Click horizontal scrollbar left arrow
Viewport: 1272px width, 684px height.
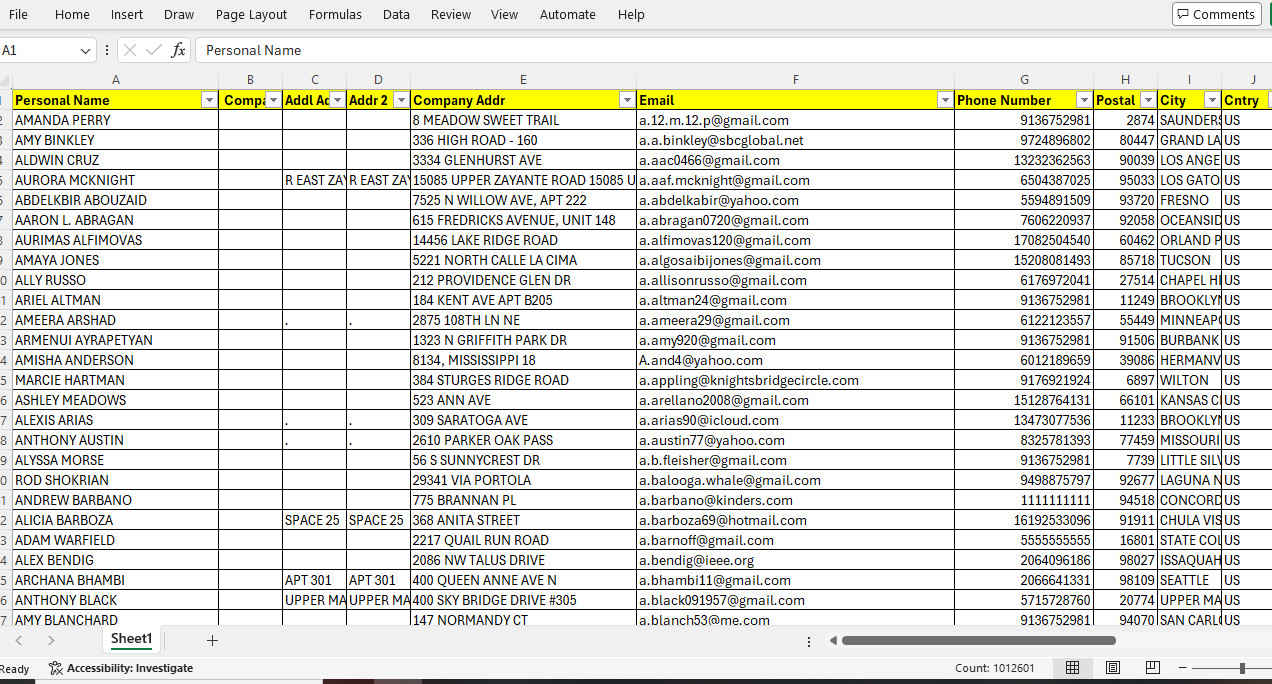[833, 640]
